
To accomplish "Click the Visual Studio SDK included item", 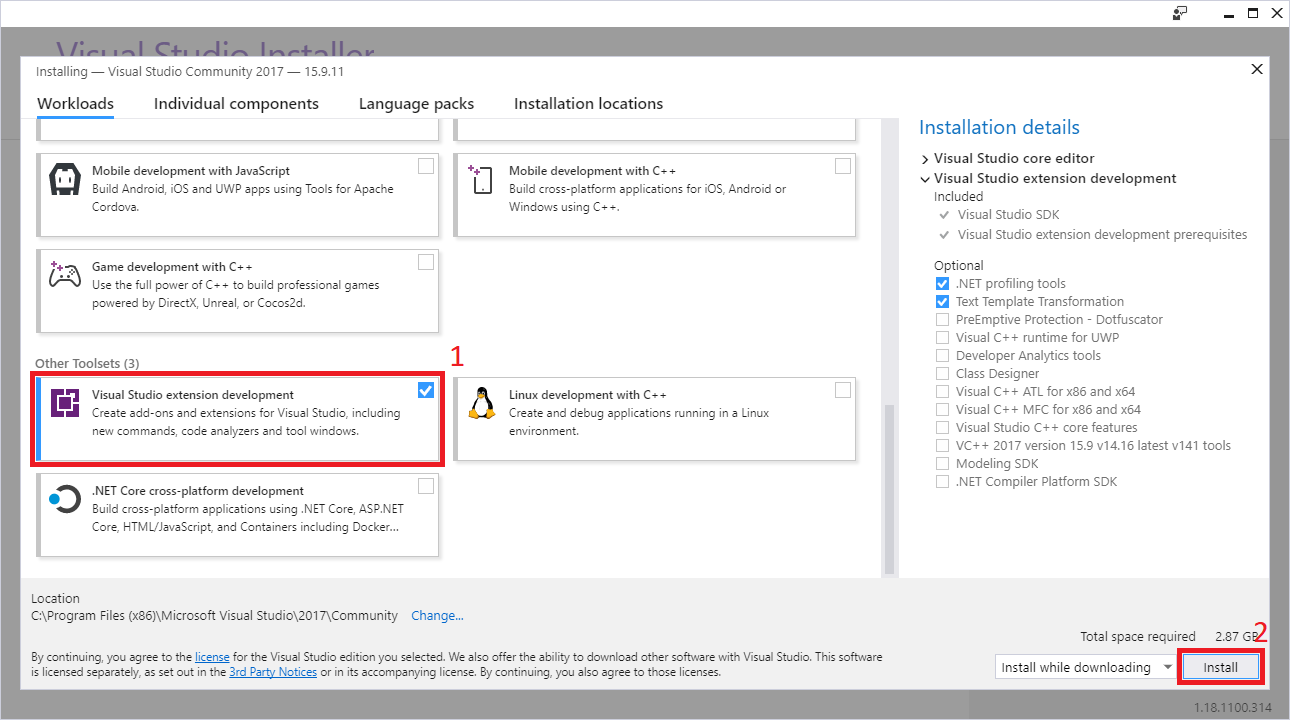I will (1008, 215).
